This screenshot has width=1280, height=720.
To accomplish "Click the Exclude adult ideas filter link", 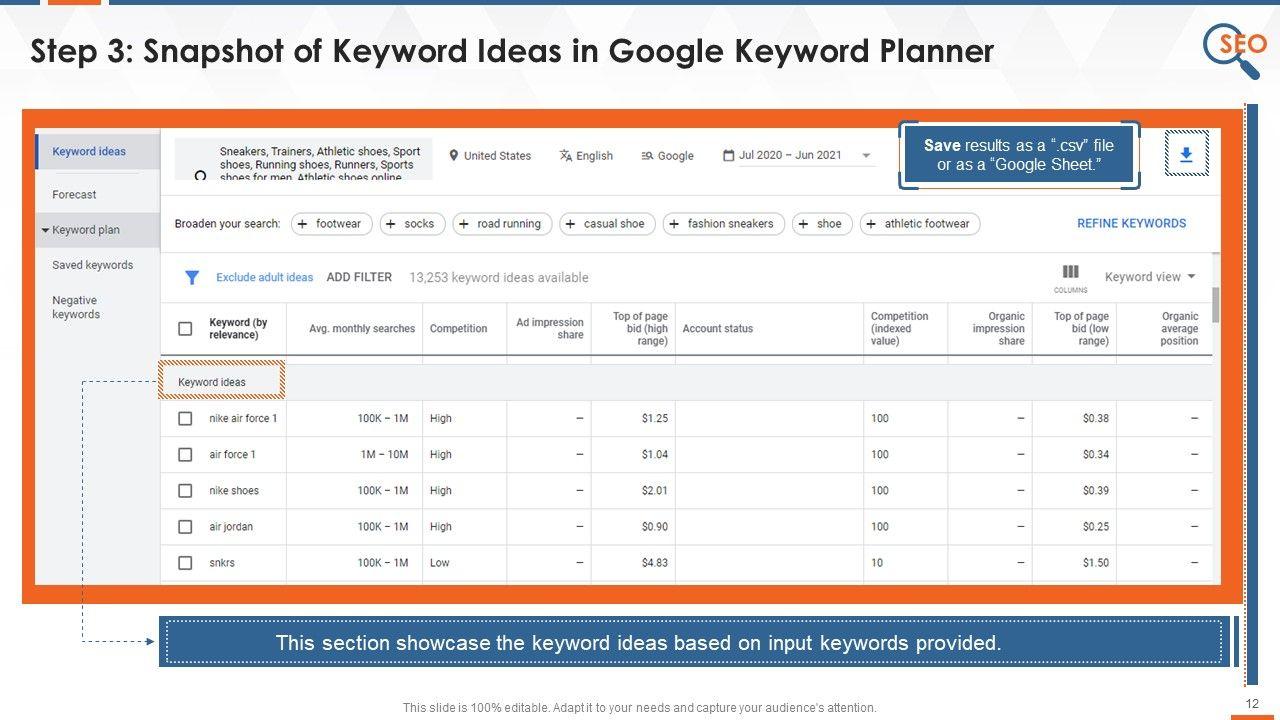I will (x=264, y=278).
